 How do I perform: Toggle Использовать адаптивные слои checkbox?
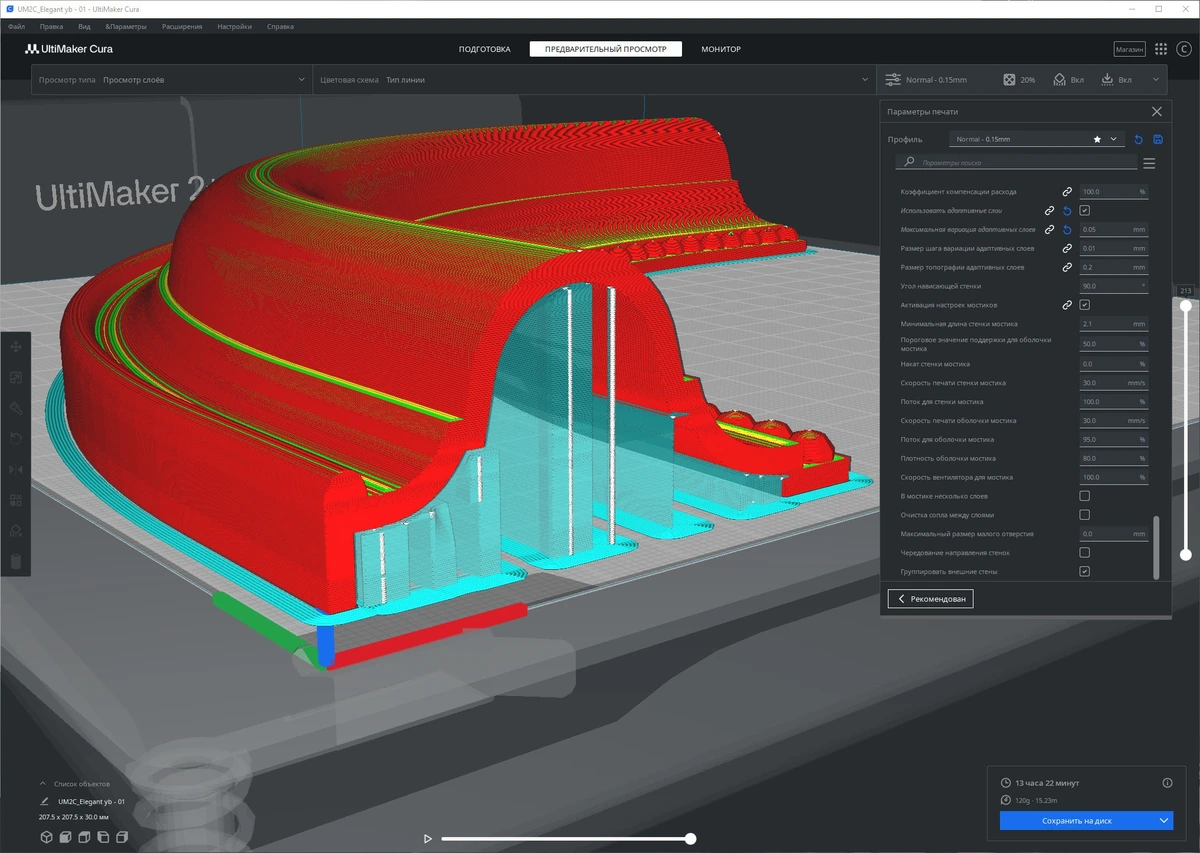[1085, 211]
